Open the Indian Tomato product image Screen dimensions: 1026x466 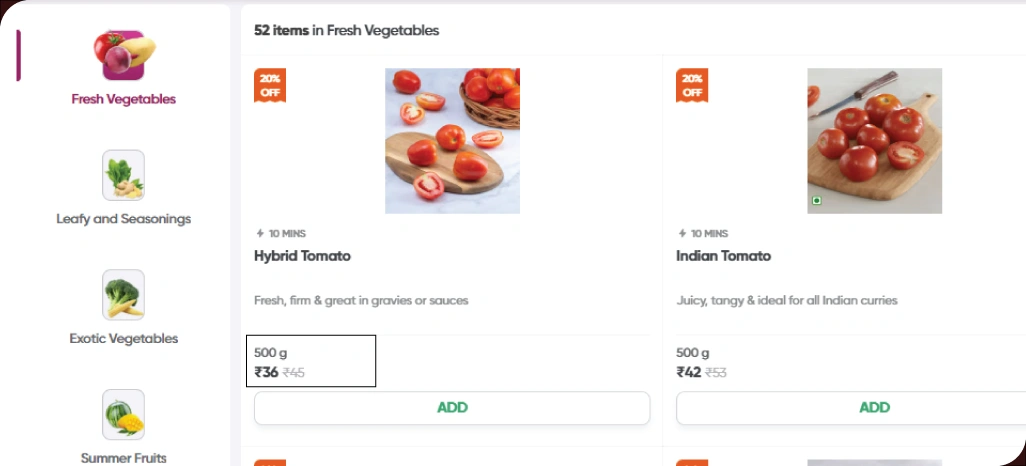[874, 140]
